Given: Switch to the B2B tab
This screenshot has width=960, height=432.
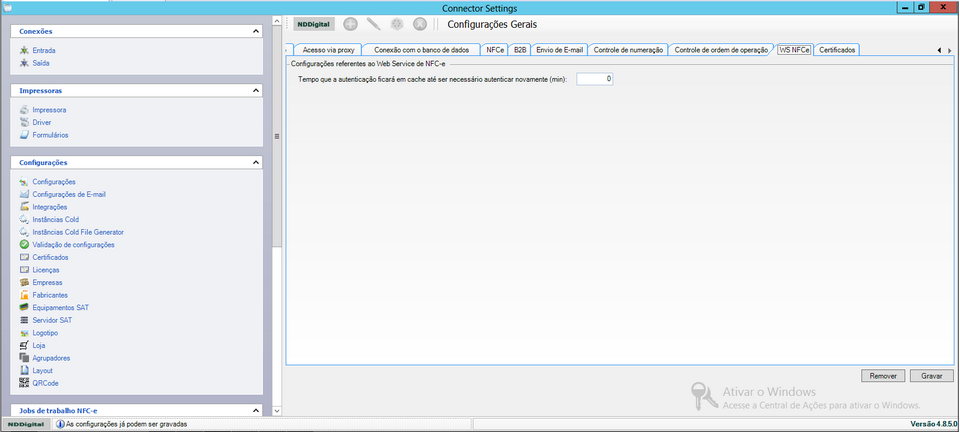Looking at the screenshot, I should tap(520, 50).
